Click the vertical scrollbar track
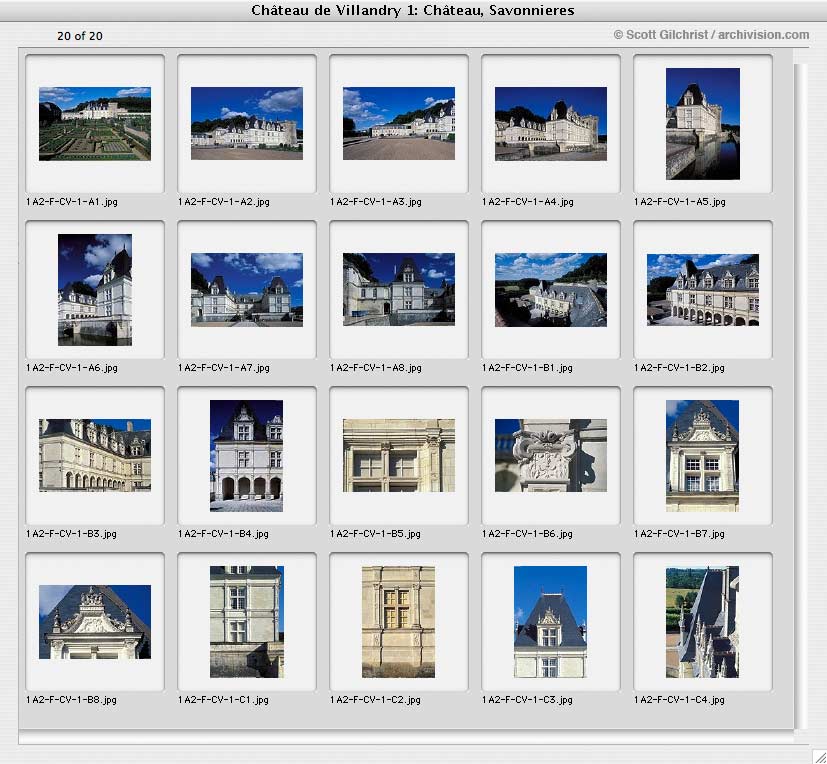This screenshot has width=827, height=764. 800,395
